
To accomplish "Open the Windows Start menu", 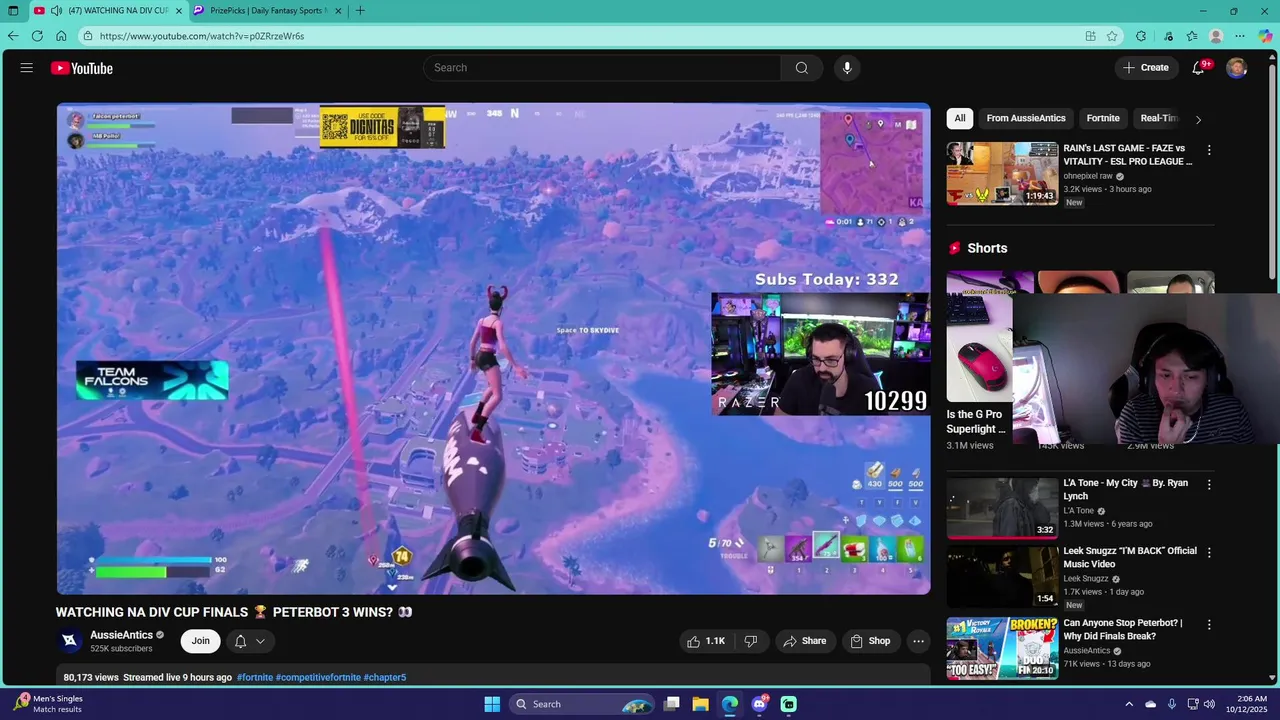I will click(492, 704).
